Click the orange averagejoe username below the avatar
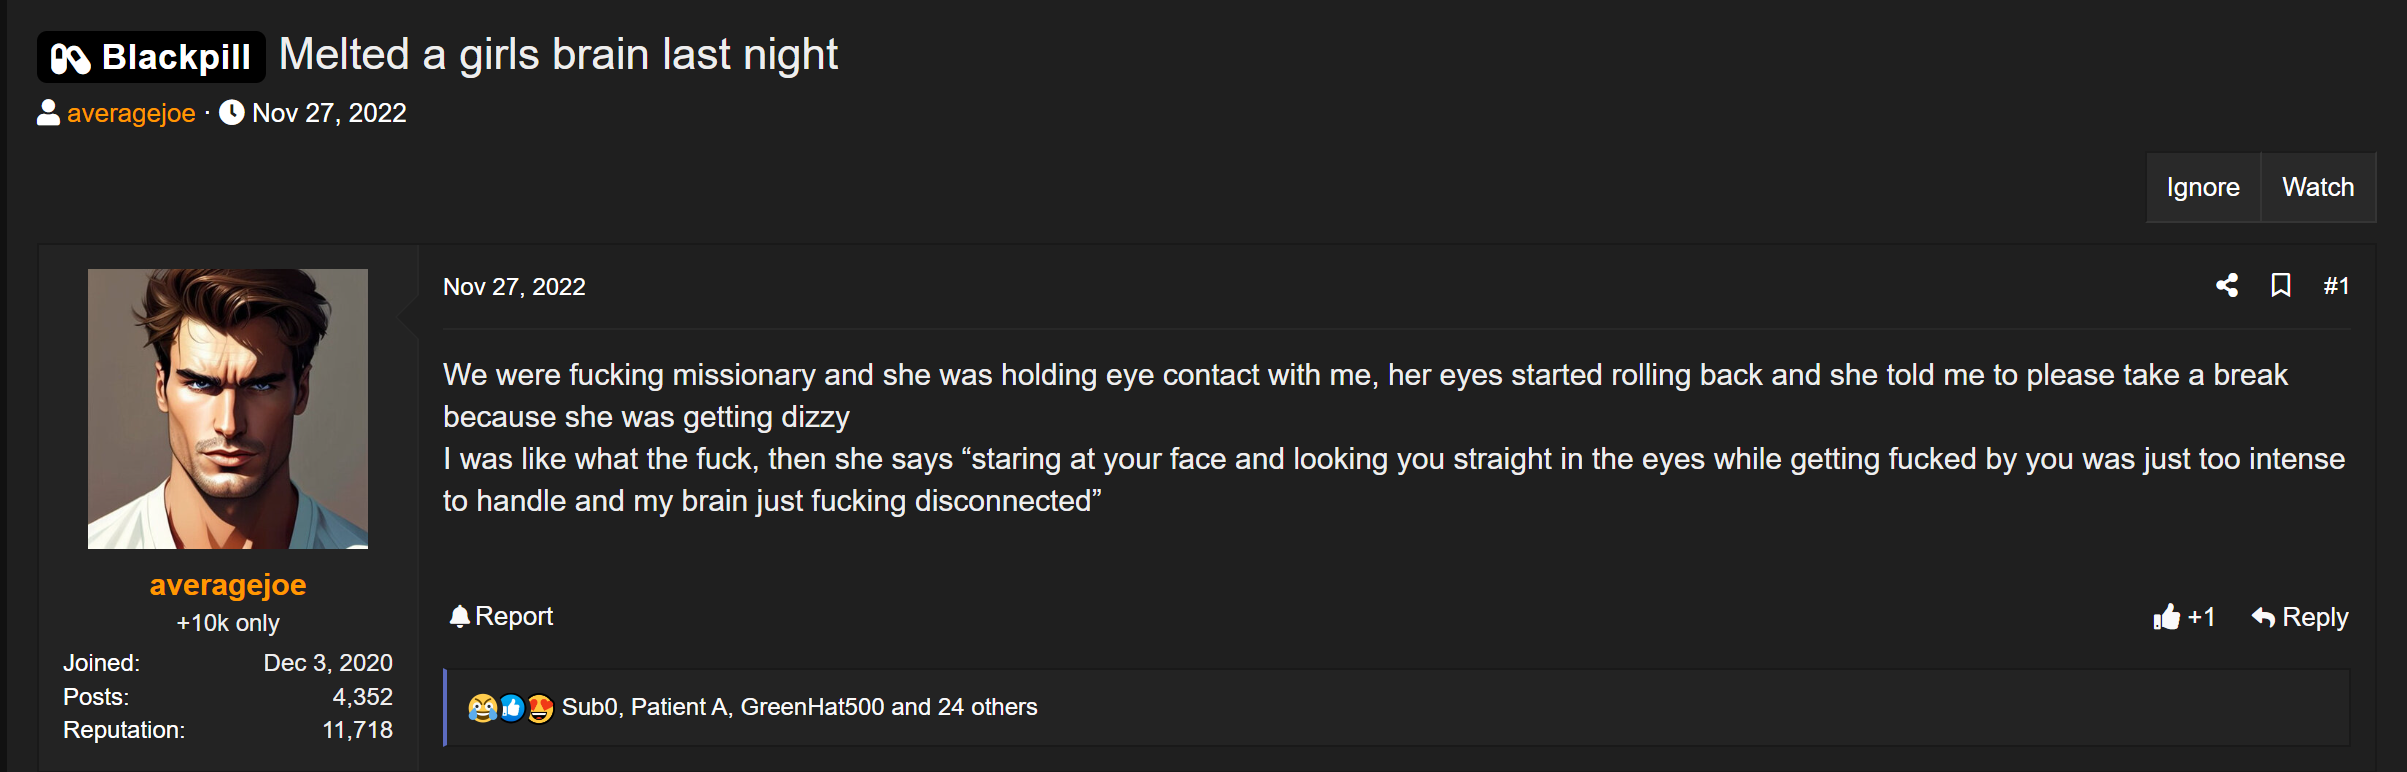 [x=228, y=585]
